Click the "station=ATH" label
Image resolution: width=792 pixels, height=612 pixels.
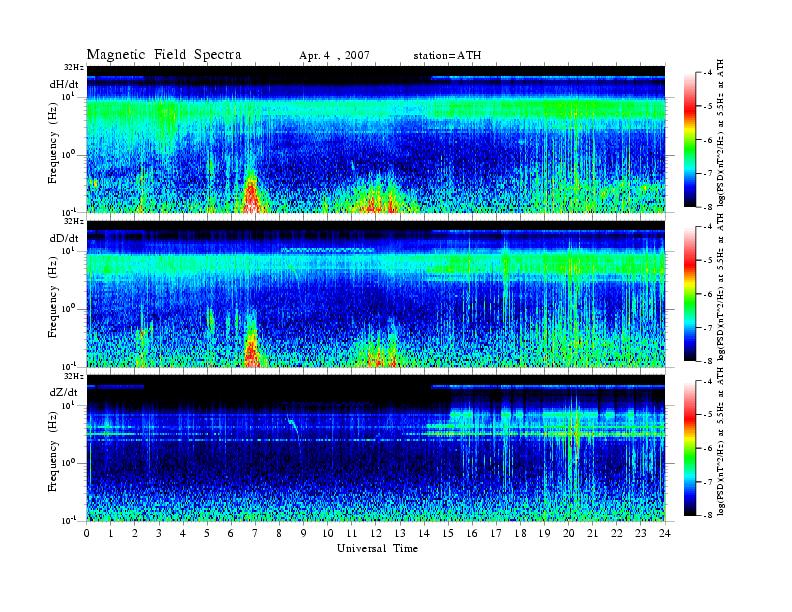point(447,56)
